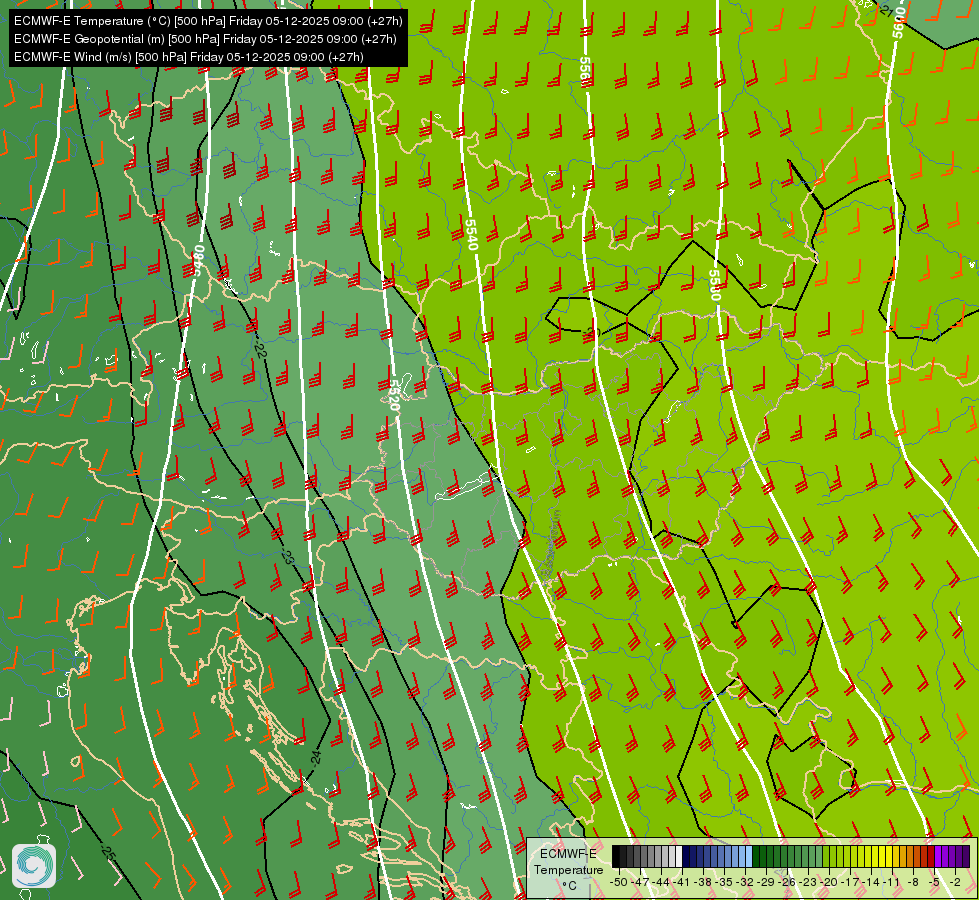Click the -25 isotherm label on the map

point(108,853)
